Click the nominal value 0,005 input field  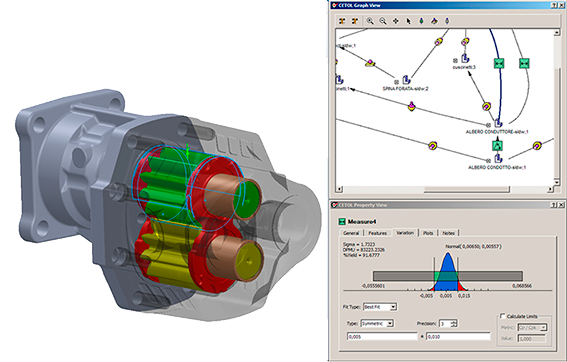click(382, 337)
